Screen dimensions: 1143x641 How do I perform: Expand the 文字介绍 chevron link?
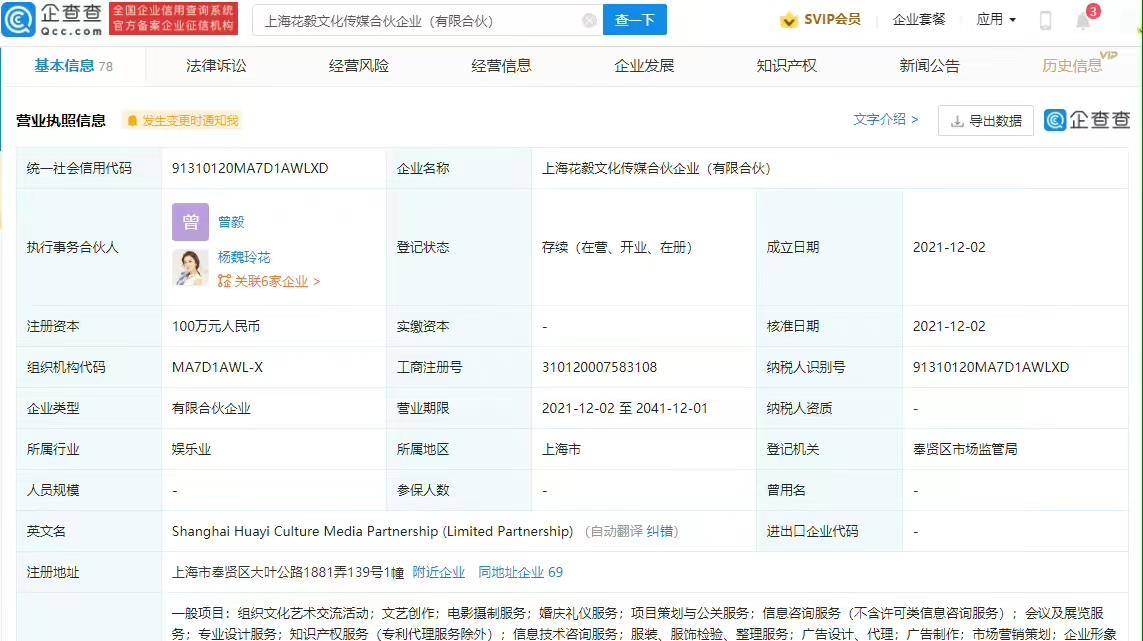[x=886, y=120]
